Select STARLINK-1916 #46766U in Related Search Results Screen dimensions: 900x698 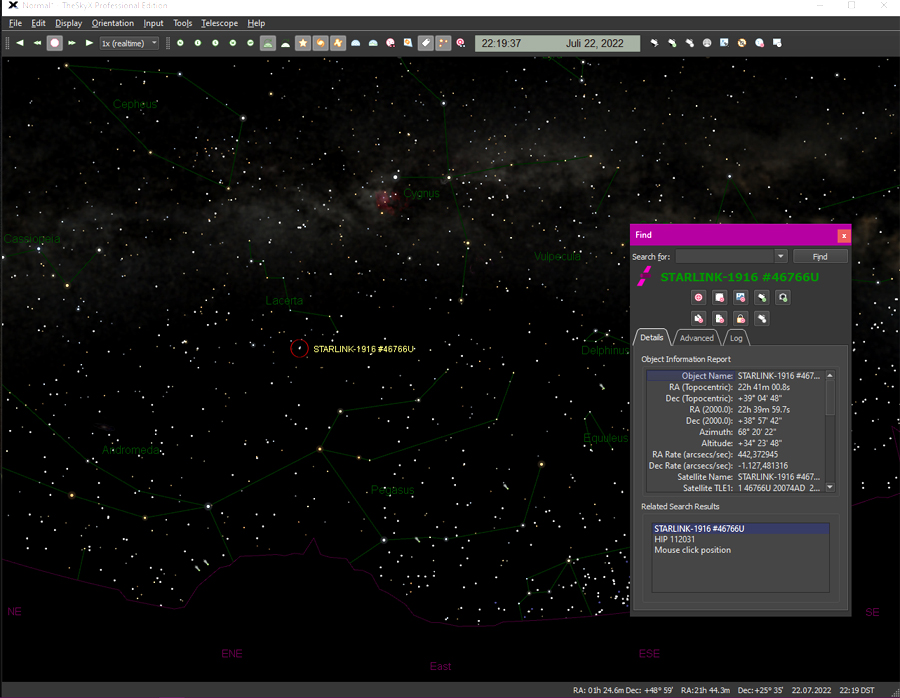pyautogui.click(x=740, y=529)
